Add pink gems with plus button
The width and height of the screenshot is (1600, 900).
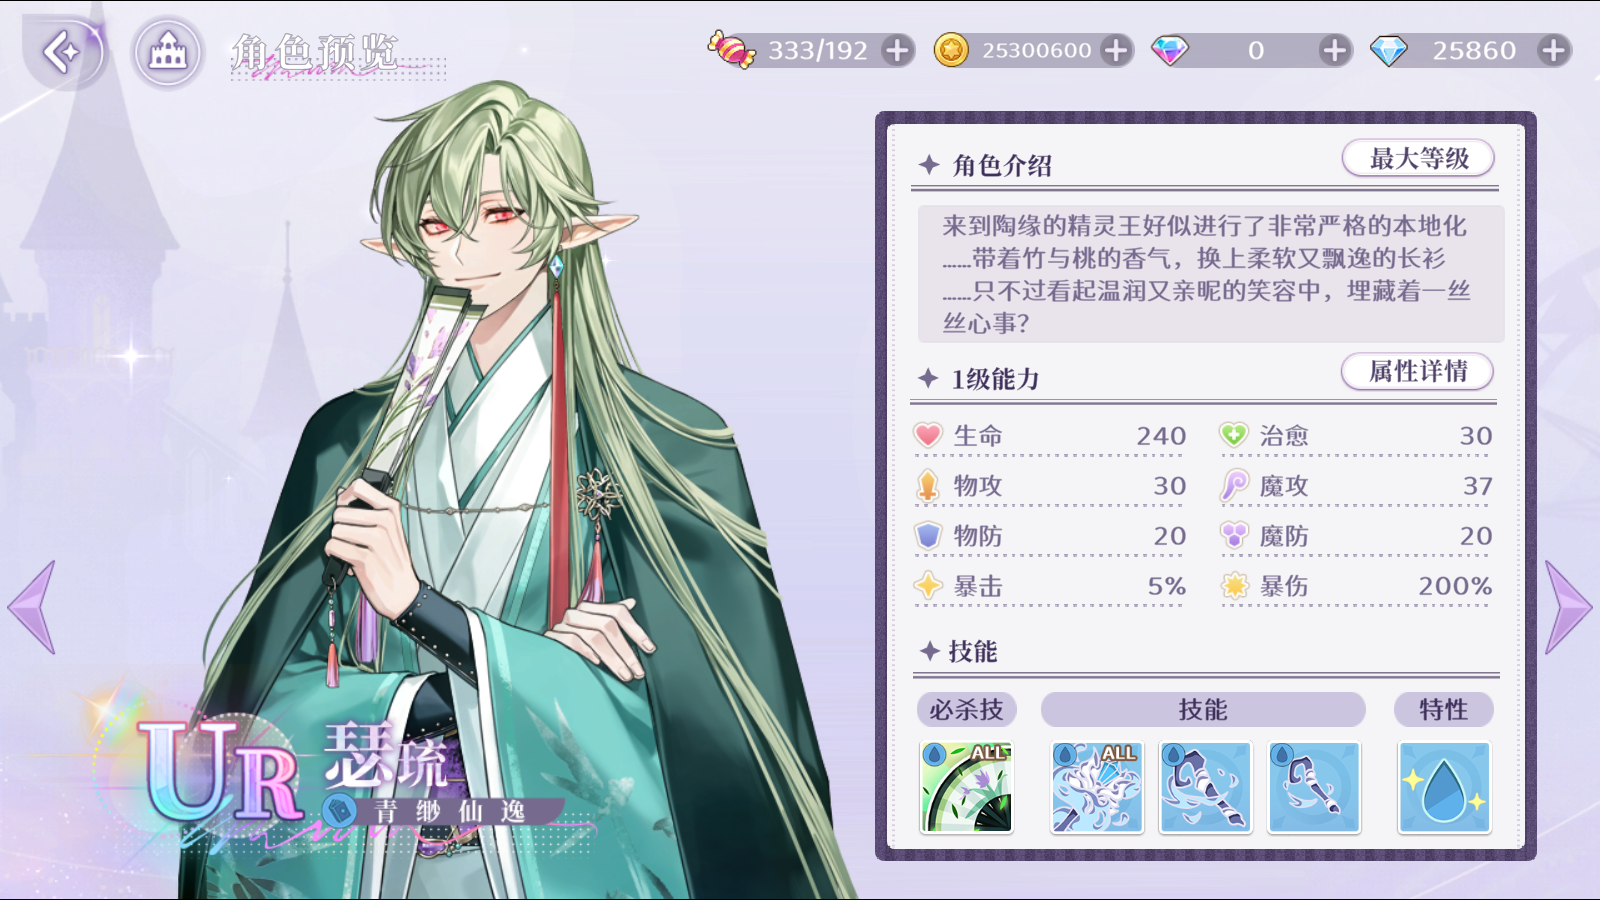click(1334, 50)
